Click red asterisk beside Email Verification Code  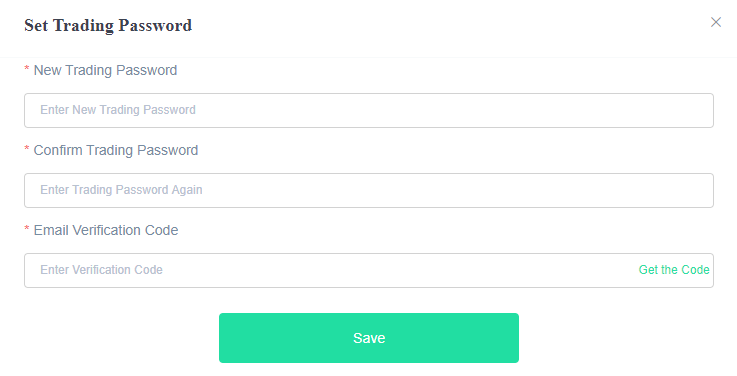(x=27, y=229)
